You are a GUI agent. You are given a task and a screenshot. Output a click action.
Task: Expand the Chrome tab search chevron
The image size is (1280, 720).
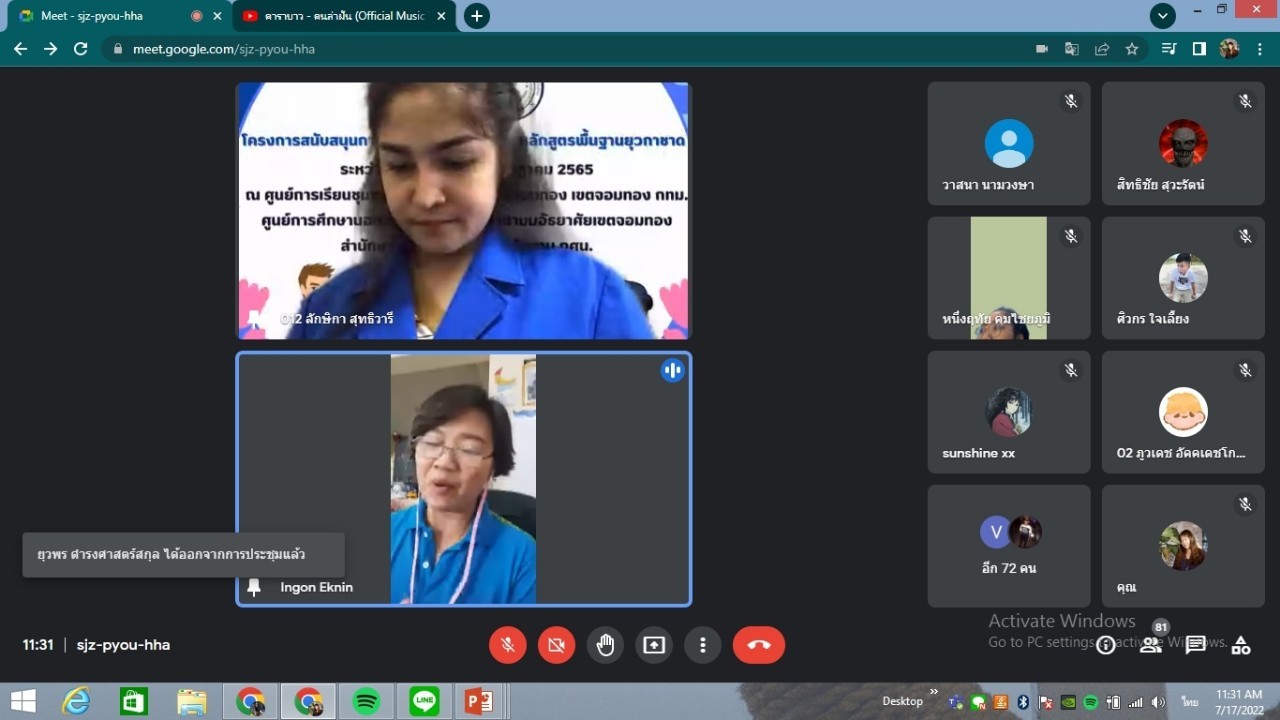[1162, 16]
